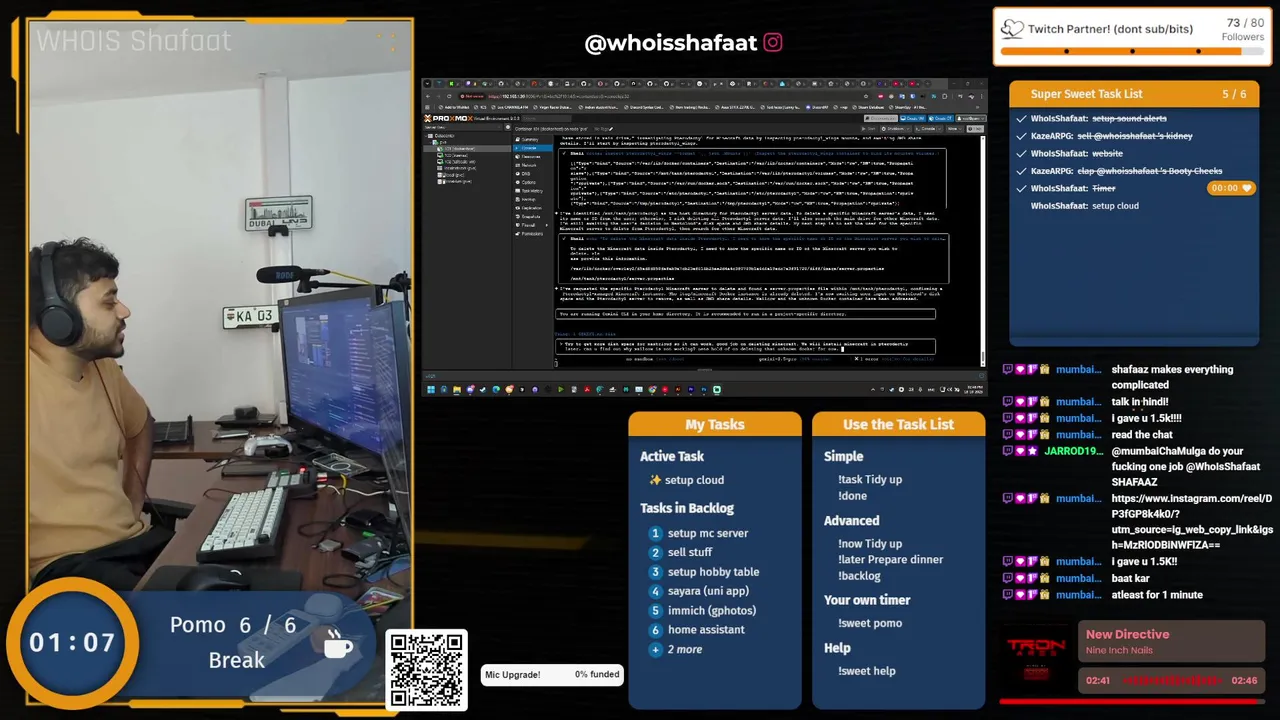Click the QR code thumbnail
The image size is (1280, 720).
pyautogui.click(x=427, y=671)
